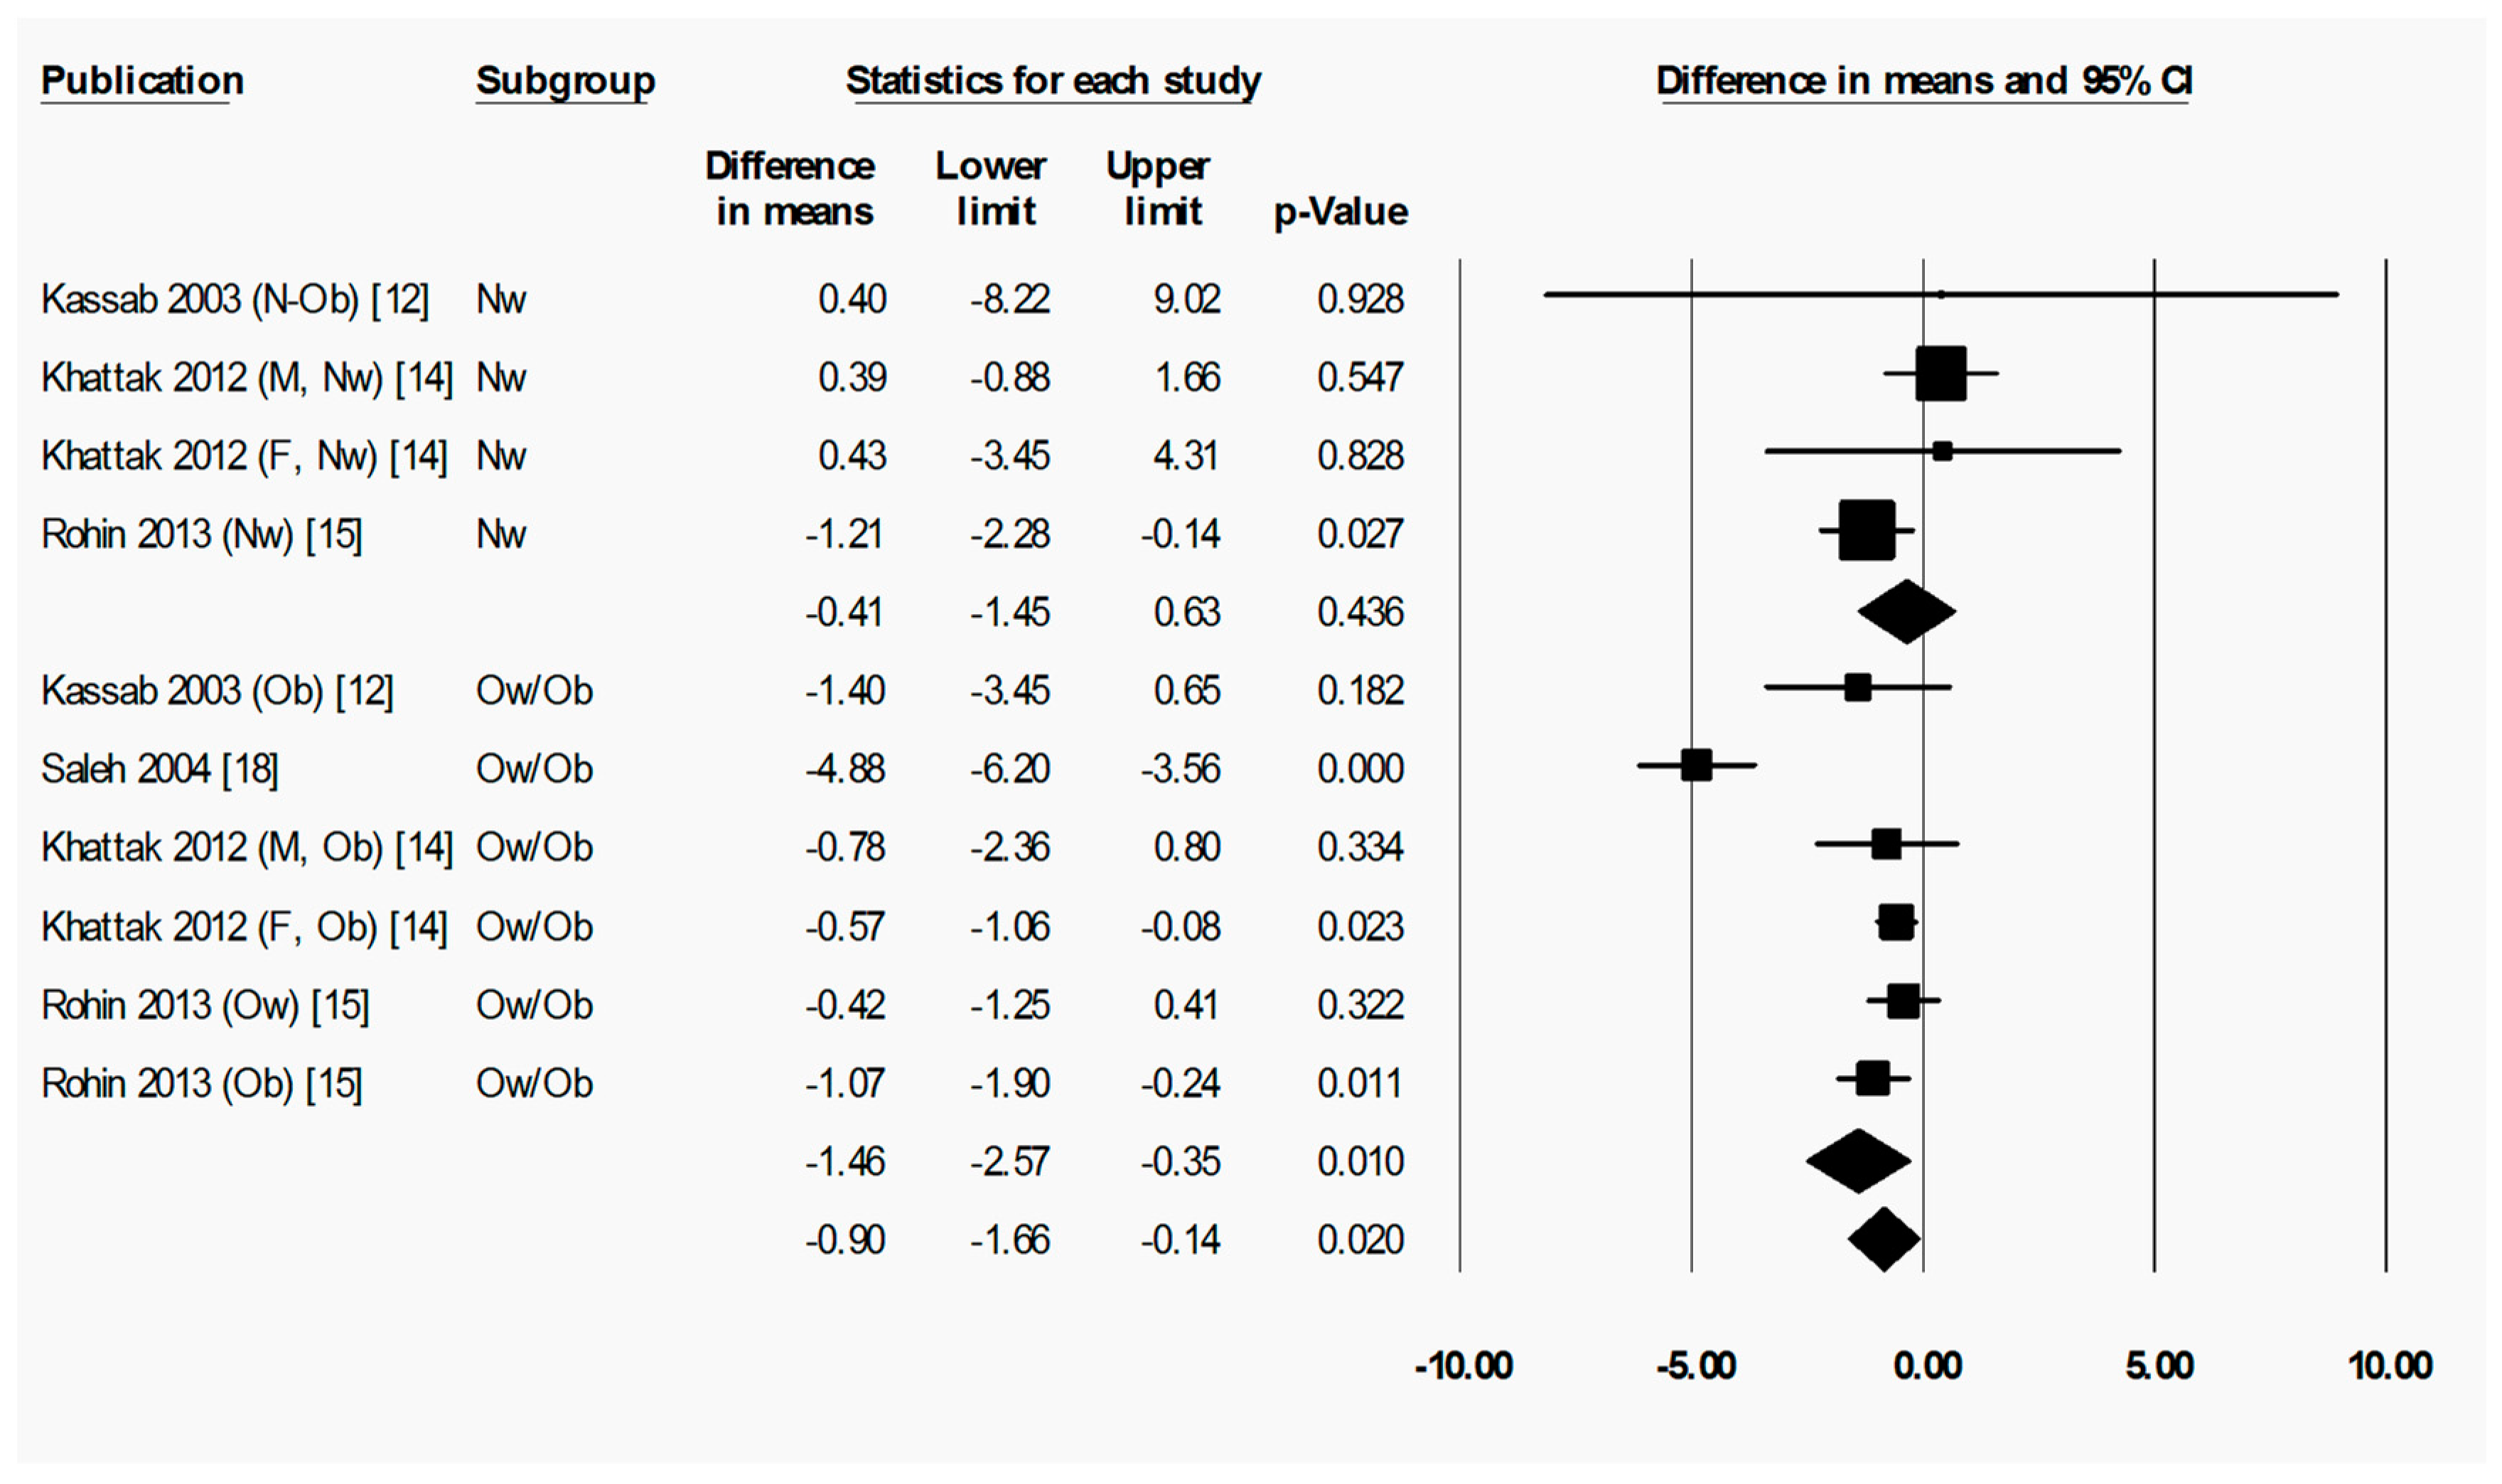The width and height of the screenshot is (2502, 1484).
Task: Select the overall summary diamond at the bottom
Action: click(1883, 1239)
